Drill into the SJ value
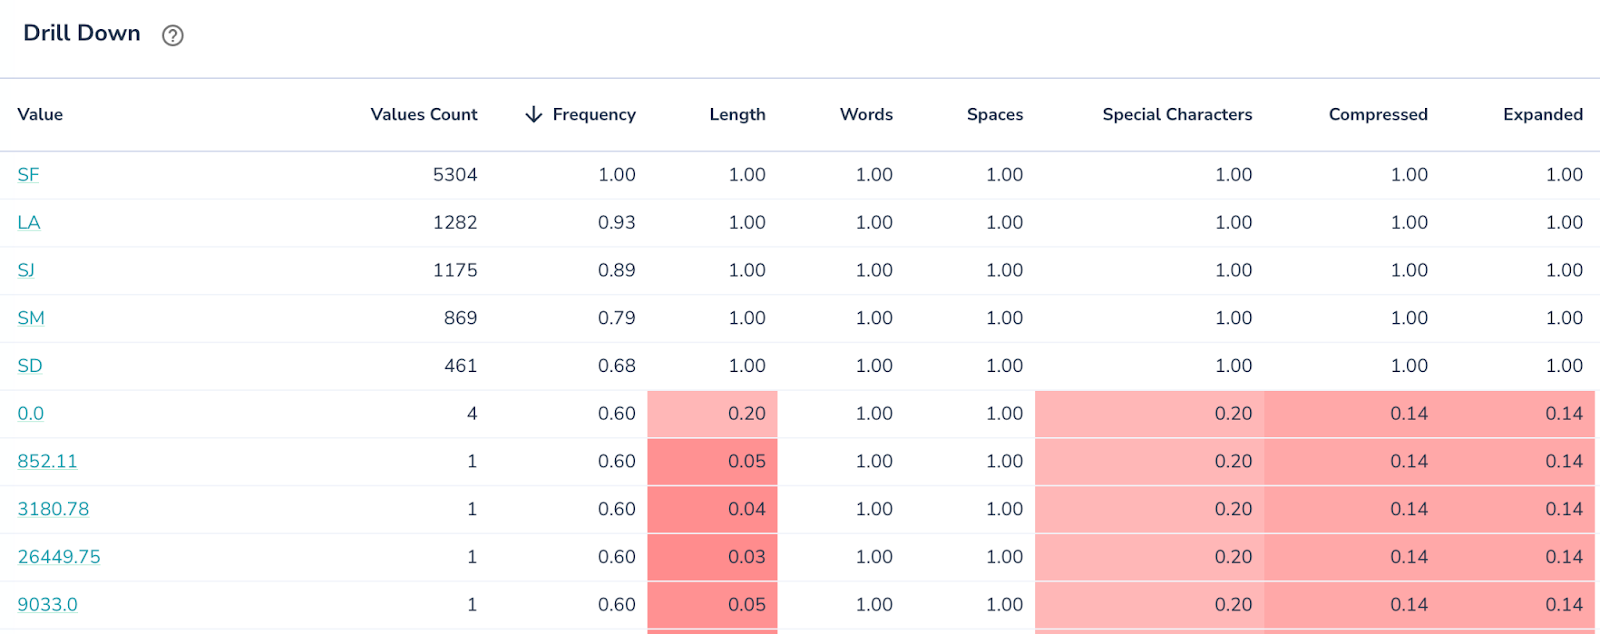The width and height of the screenshot is (1600, 634). [26, 271]
